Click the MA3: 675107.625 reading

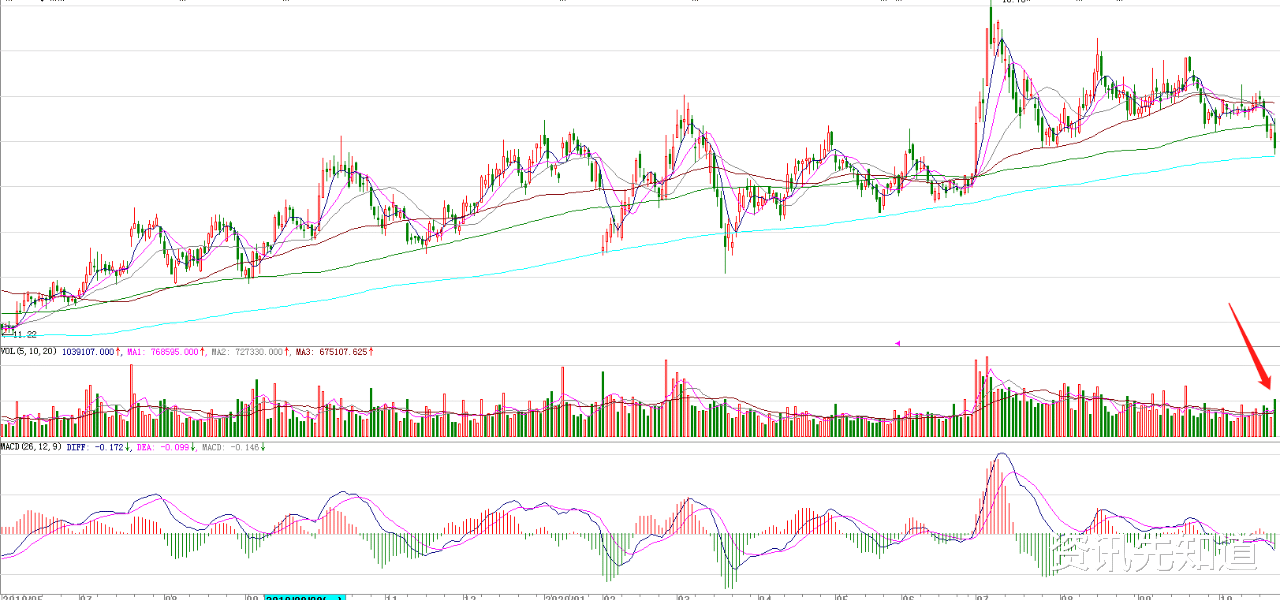pos(330,352)
